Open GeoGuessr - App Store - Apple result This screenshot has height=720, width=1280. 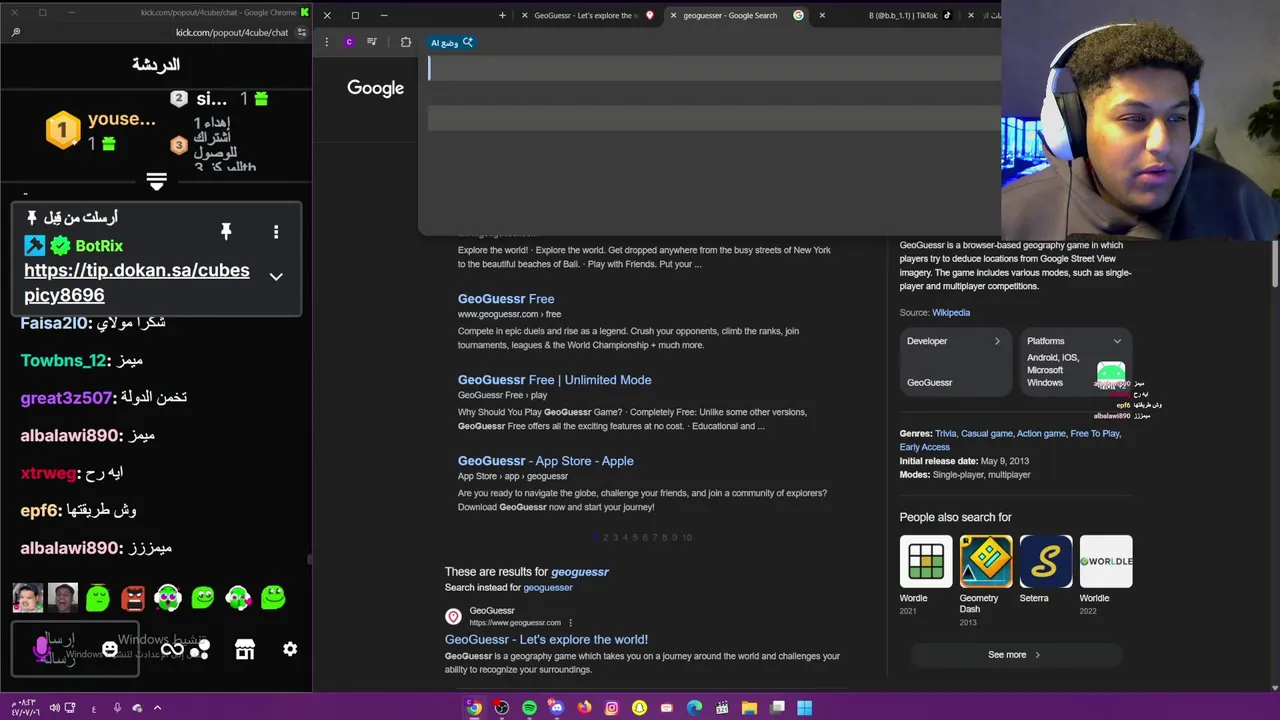click(545, 461)
